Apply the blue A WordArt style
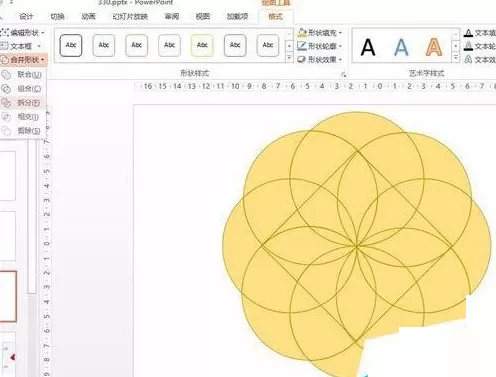Screen dimensions: 496x377 [x=401, y=47]
